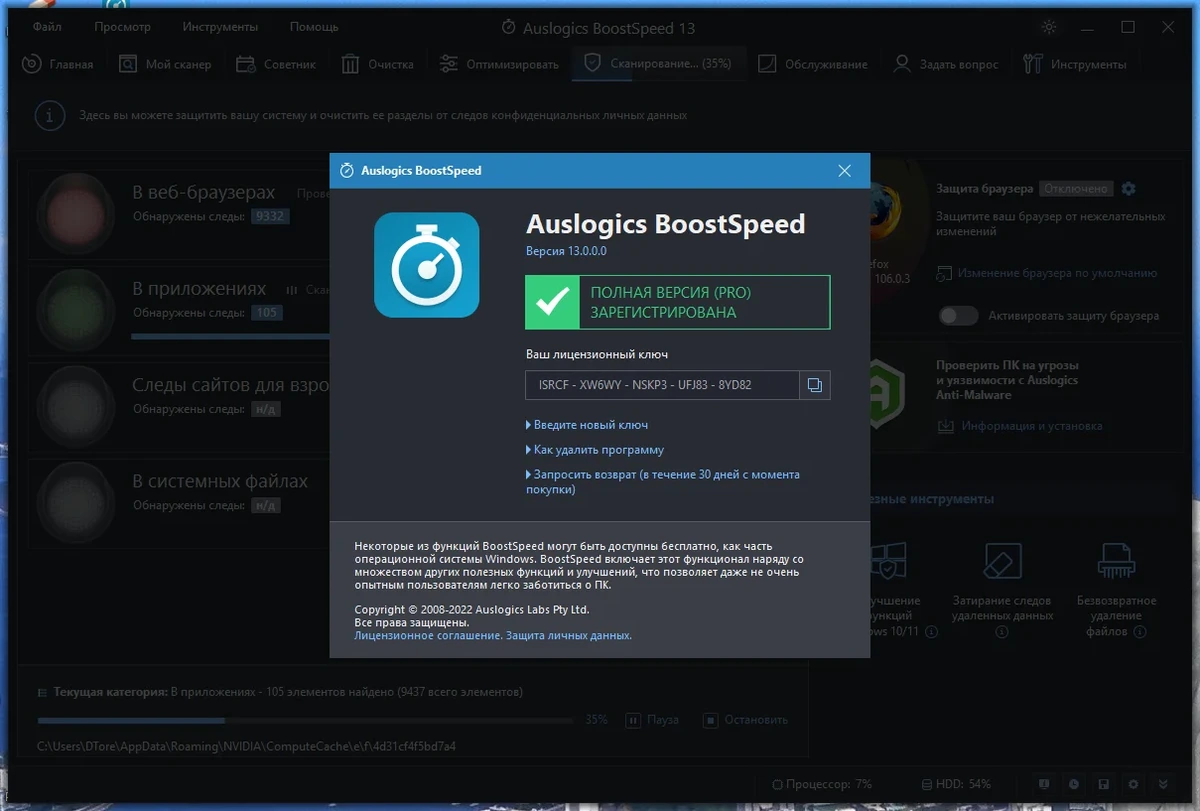This screenshot has width=1200, height=811.
Task: Click the Отключено status badge
Action: point(1076,188)
